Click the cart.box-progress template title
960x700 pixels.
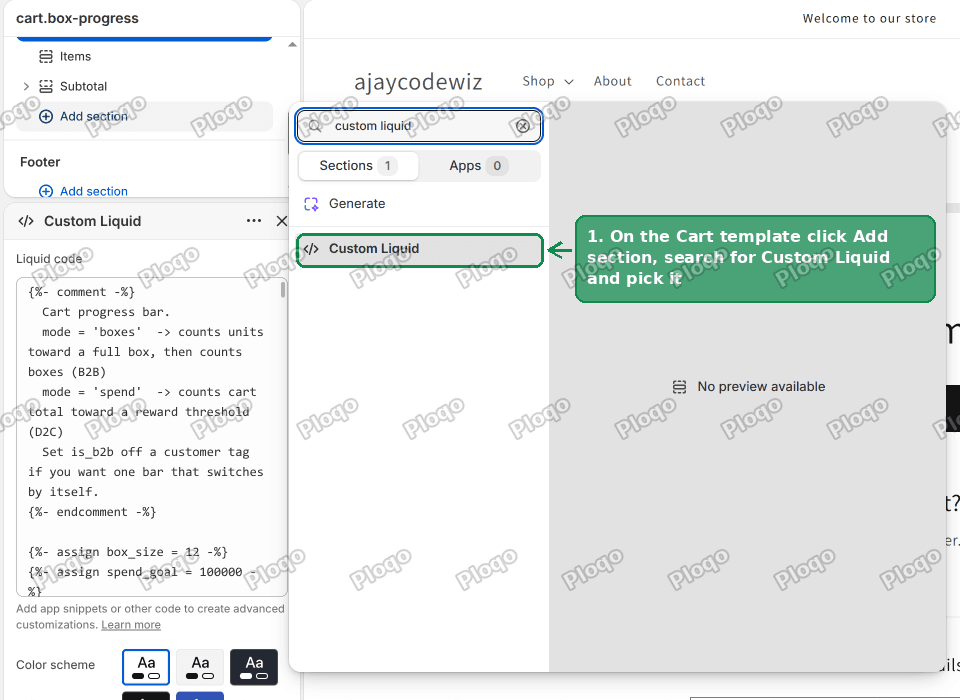pyautogui.click(x=77, y=18)
